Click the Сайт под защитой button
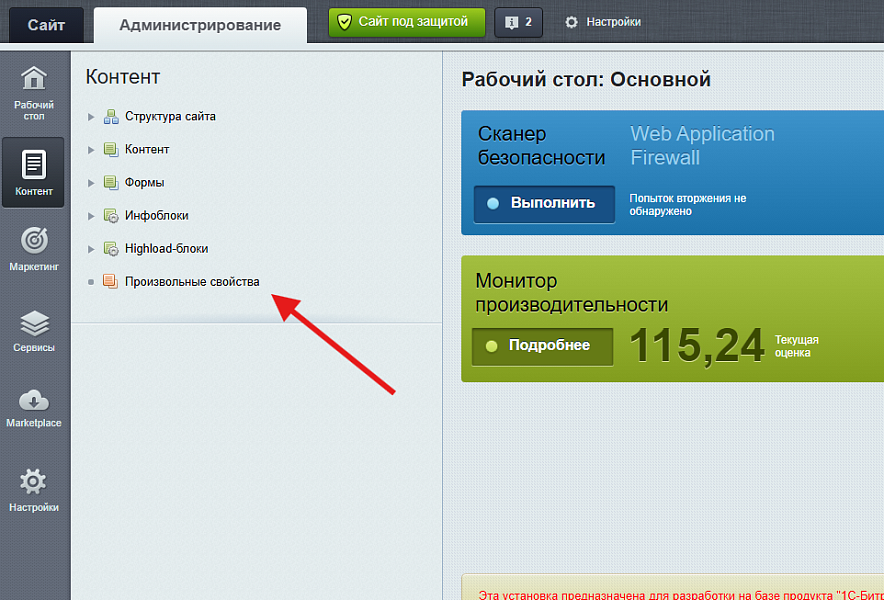884x600 pixels. pyautogui.click(x=406, y=23)
